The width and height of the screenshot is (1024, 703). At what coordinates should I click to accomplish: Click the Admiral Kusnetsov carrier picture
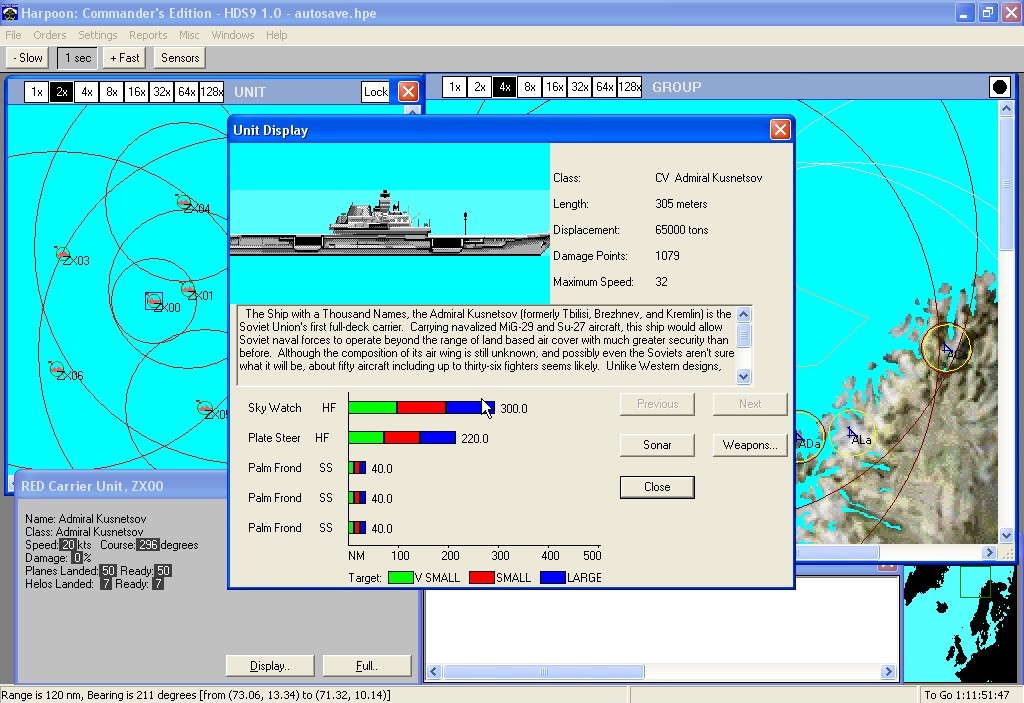coord(390,223)
